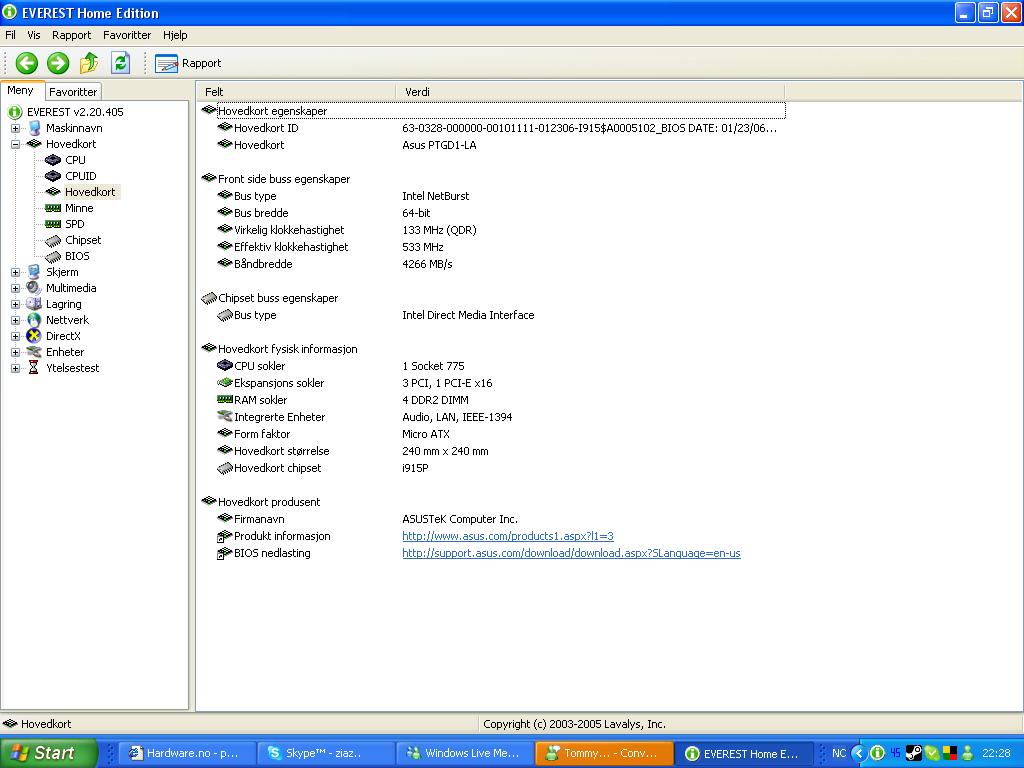Click the EVEREST v2.20.405 root info icon
Image resolution: width=1024 pixels, height=768 pixels.
point(15,112)
